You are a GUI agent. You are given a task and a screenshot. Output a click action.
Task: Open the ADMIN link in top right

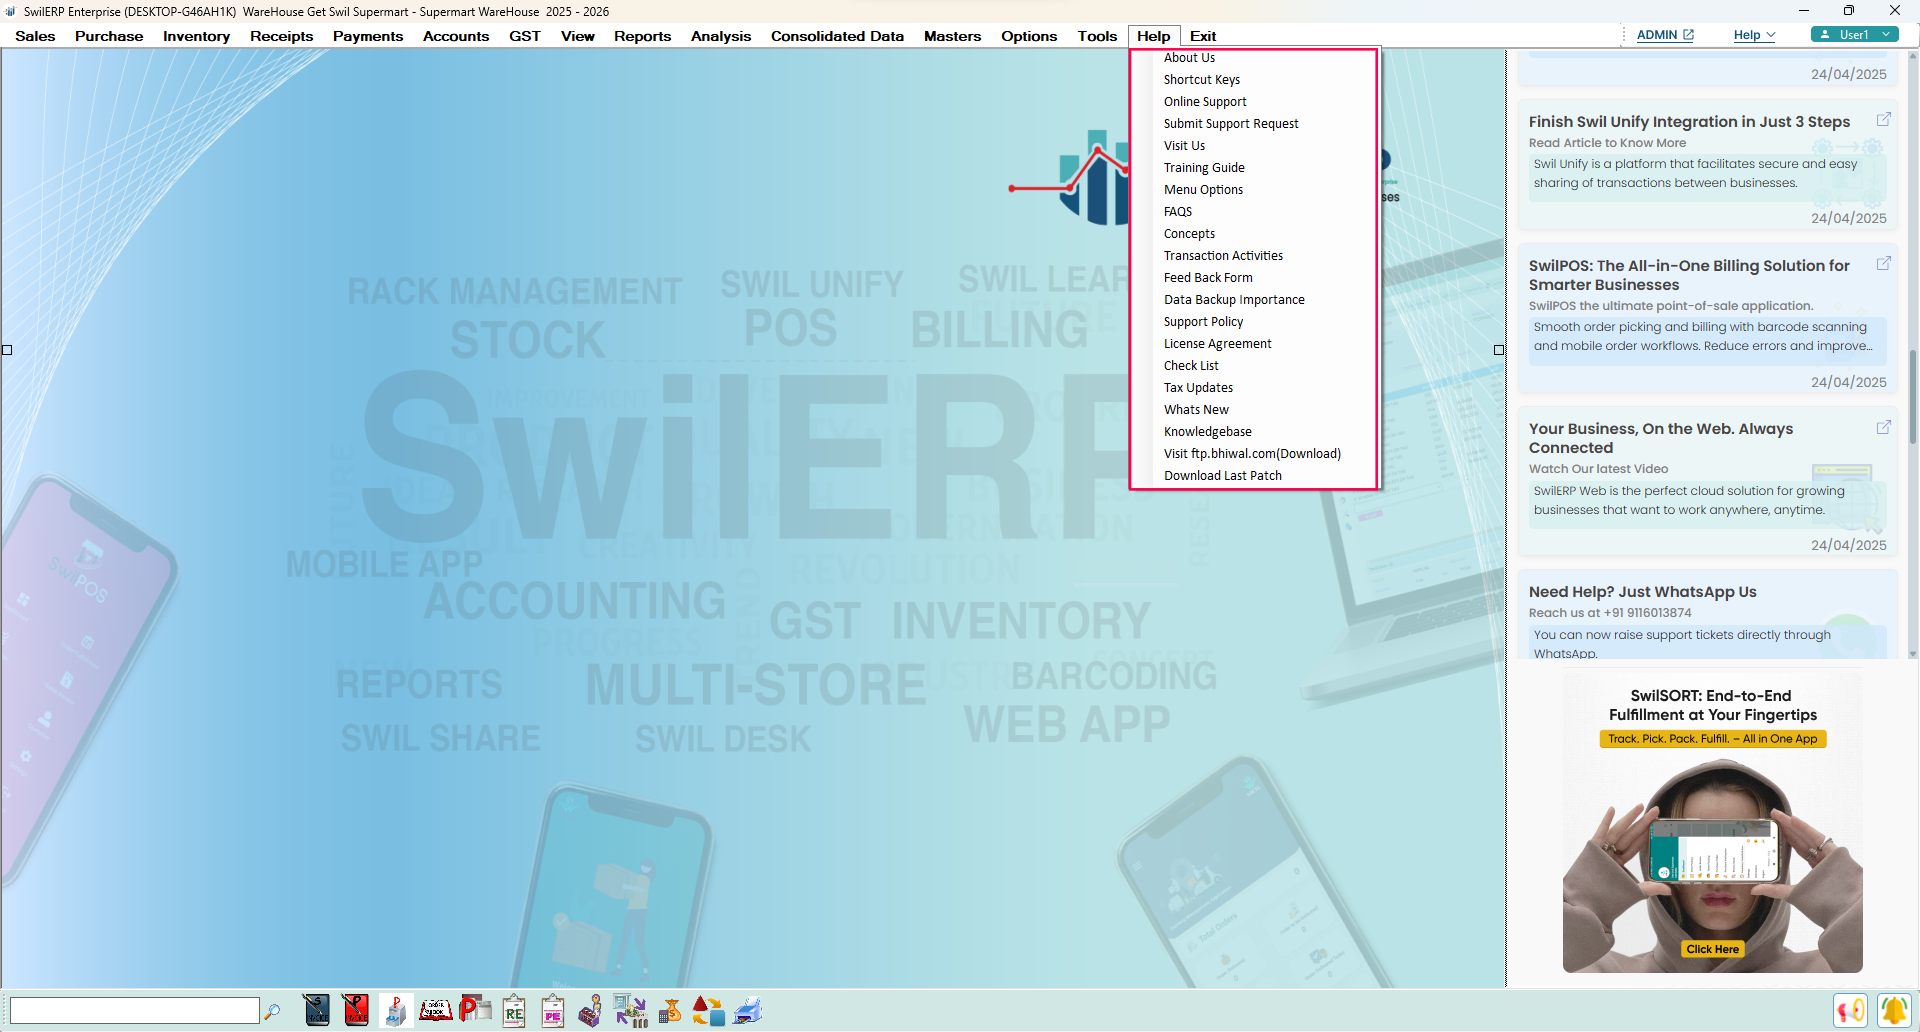(x=1665, y=34)
